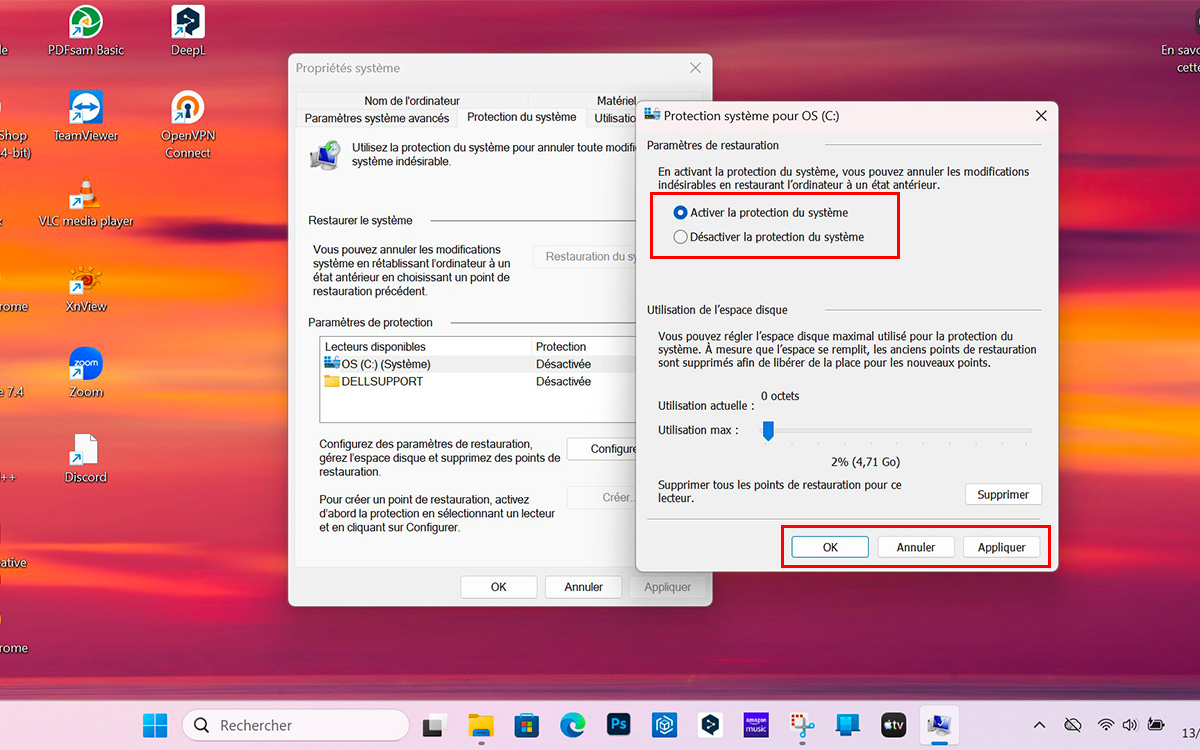Open the 'Nom de l'ordinateur' tab
The width and height of the screenshot is (1200, 750).
(413, 100)
